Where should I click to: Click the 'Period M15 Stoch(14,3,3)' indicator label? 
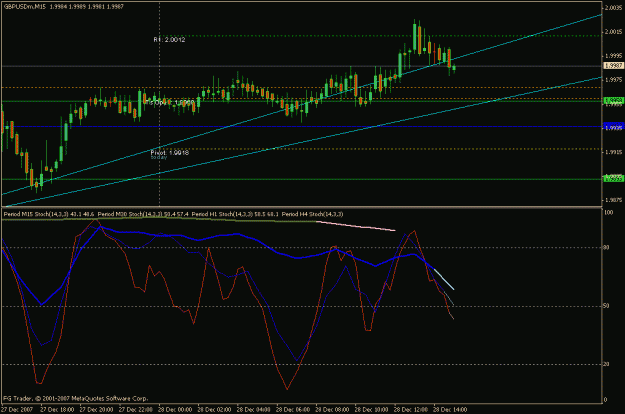pos(36,214)
